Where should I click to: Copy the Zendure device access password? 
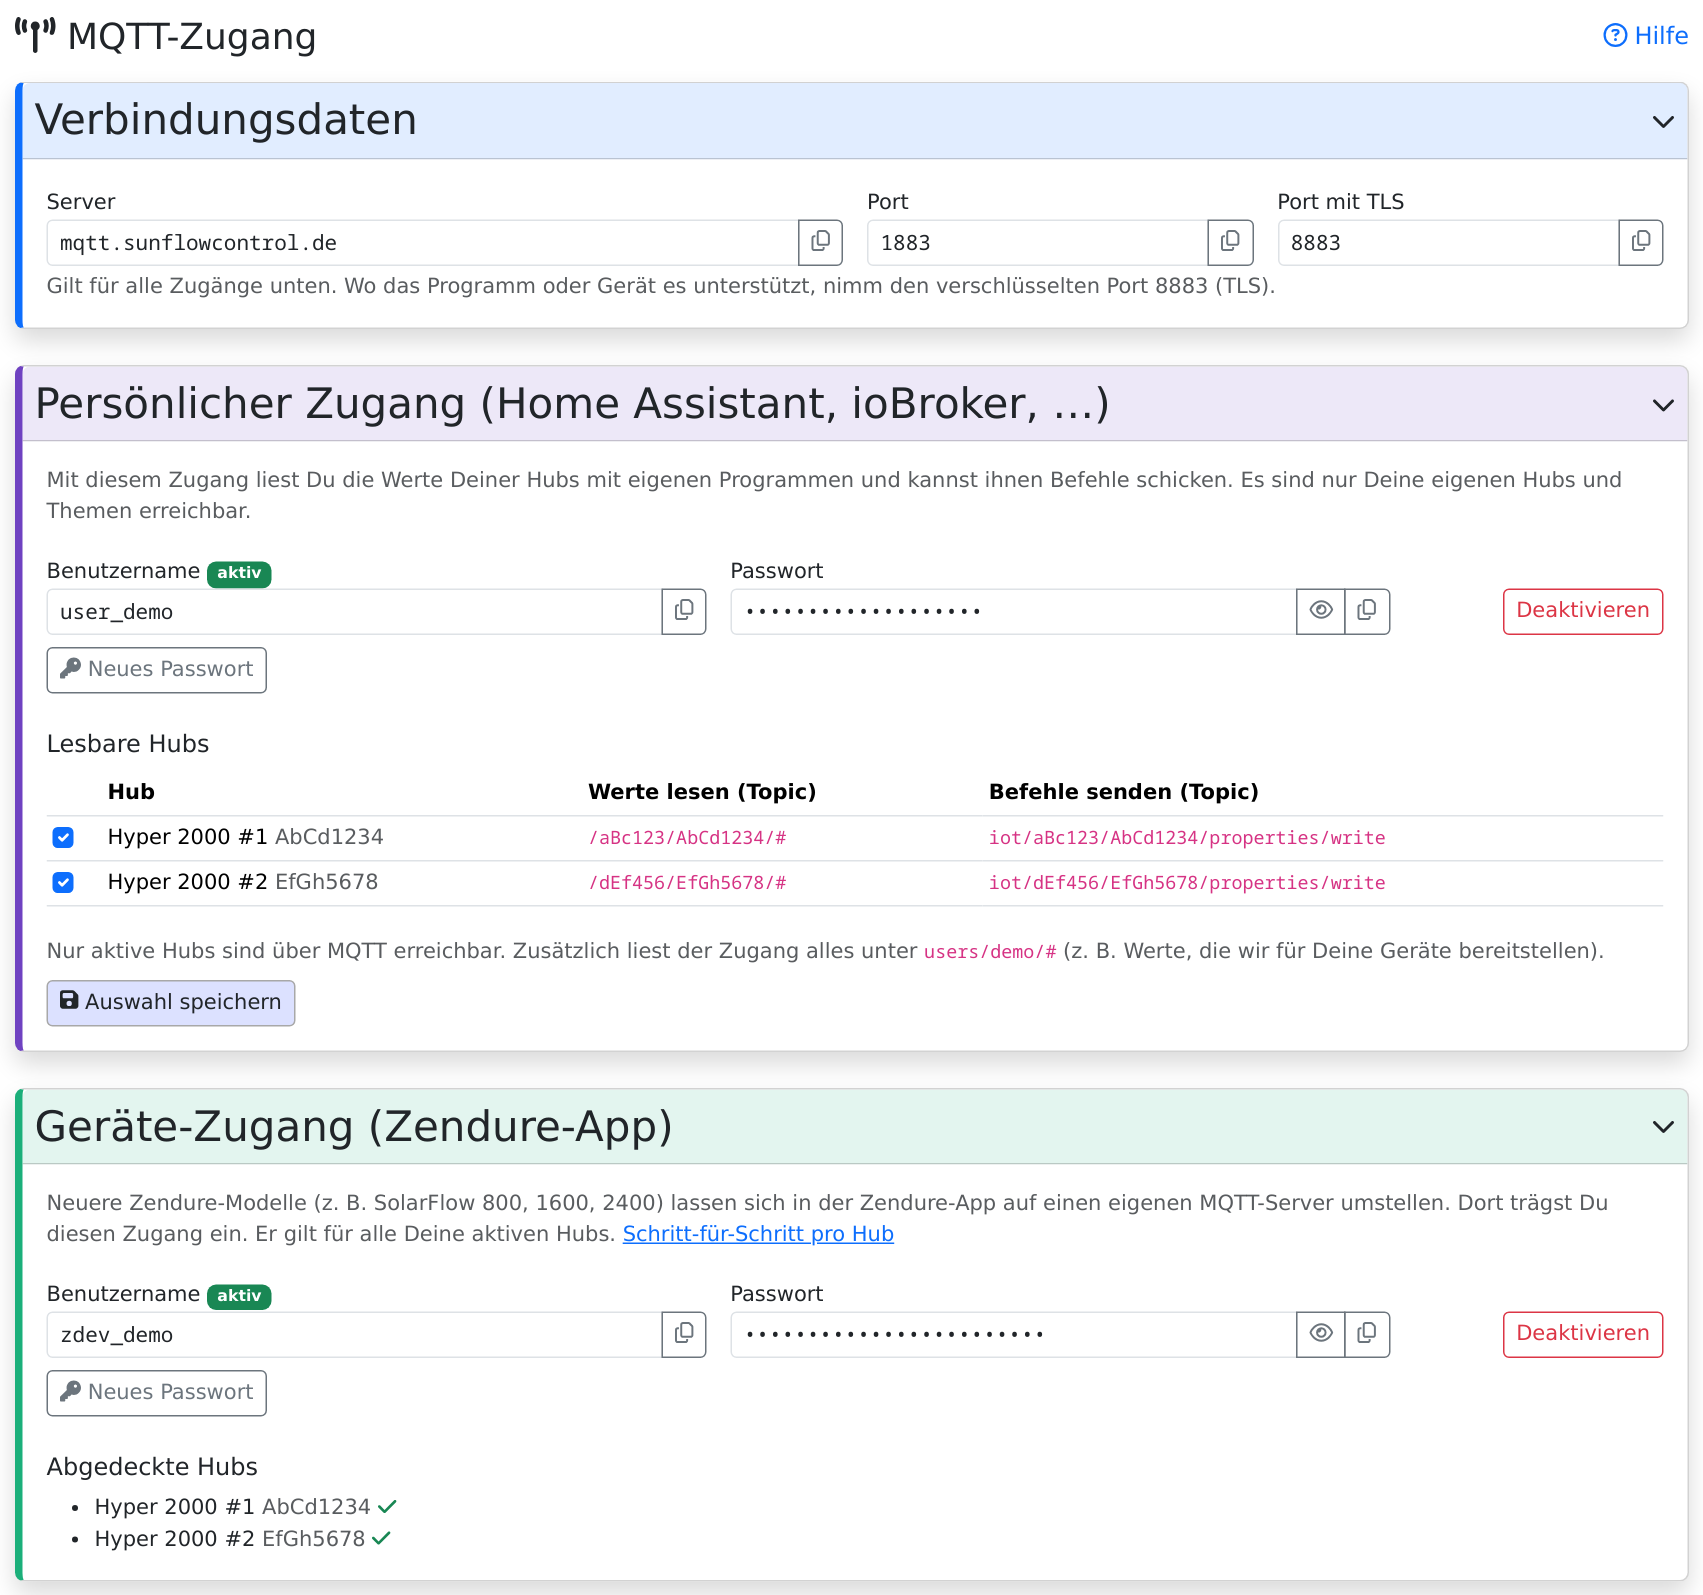(1367, 1334)
